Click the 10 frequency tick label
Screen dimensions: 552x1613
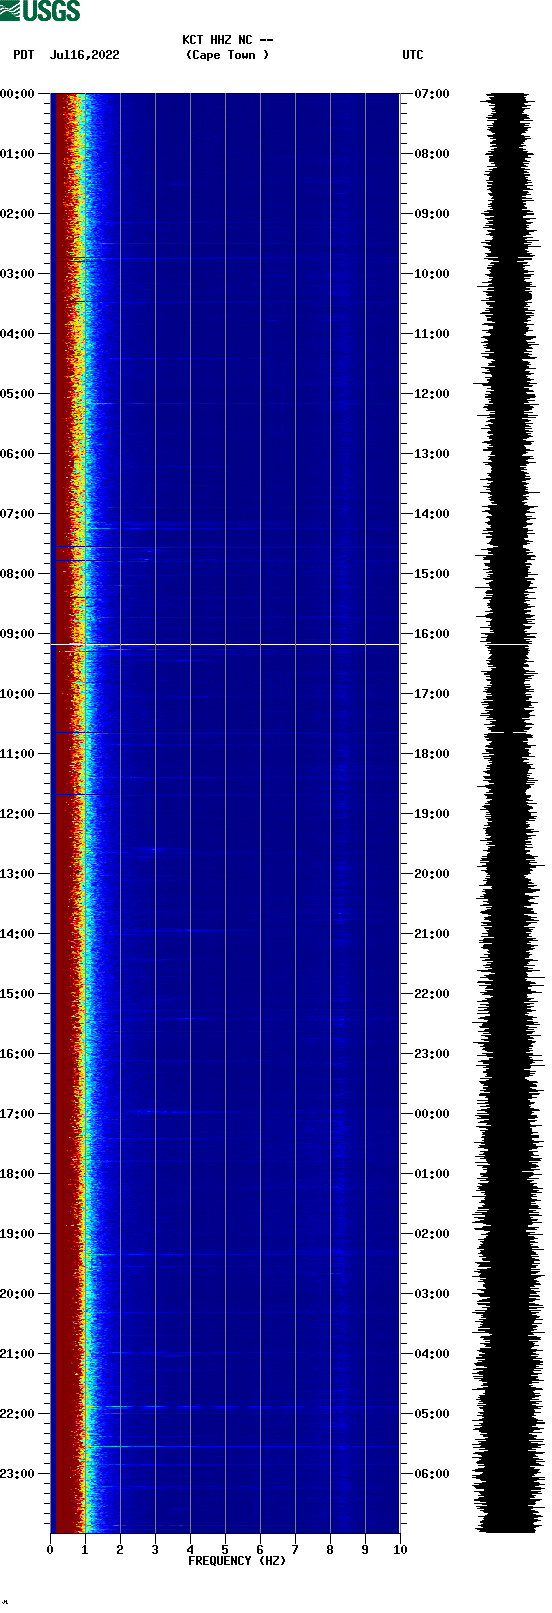click(x=400, y=1550)
